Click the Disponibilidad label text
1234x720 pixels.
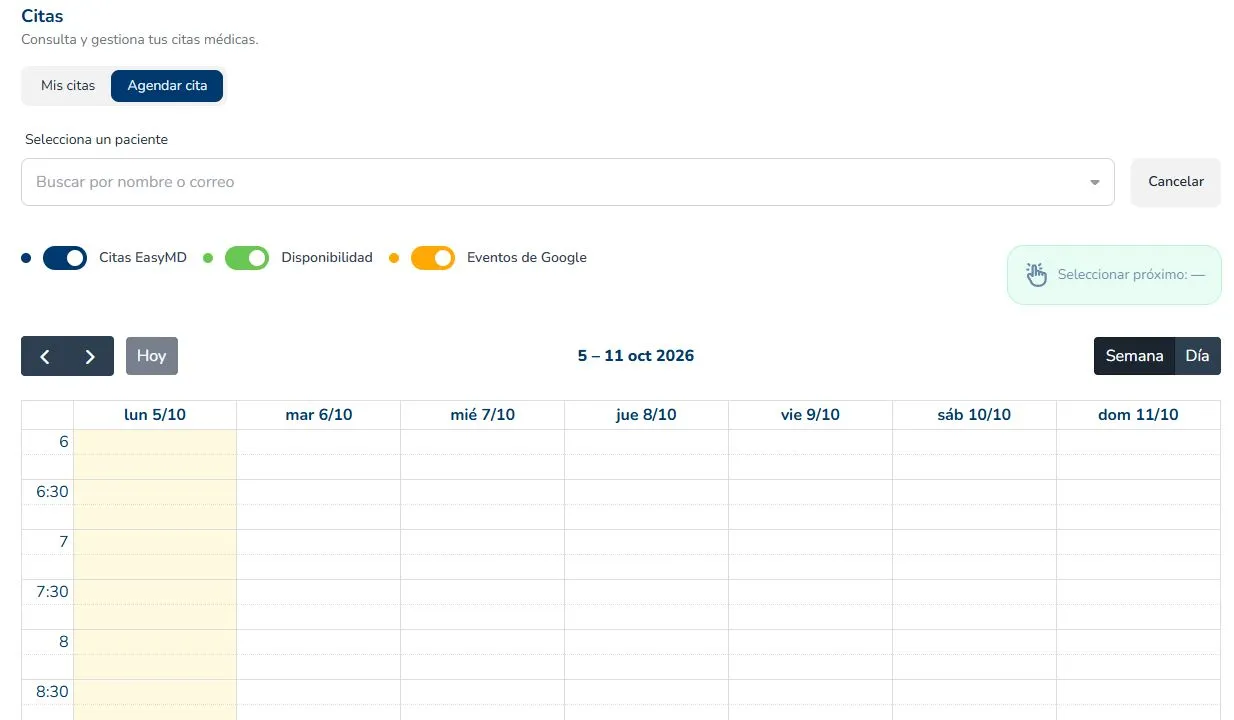[327, 258]
